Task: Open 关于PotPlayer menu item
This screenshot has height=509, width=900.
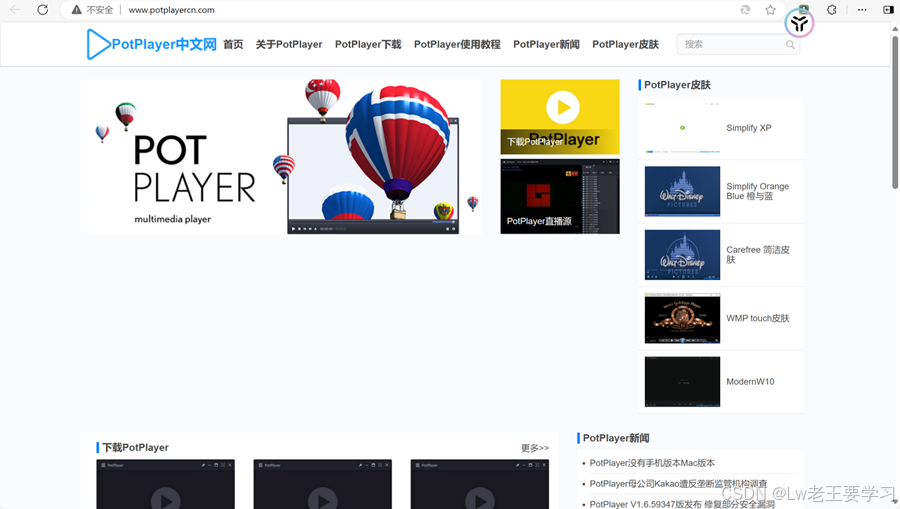Action: pos(289,44)
